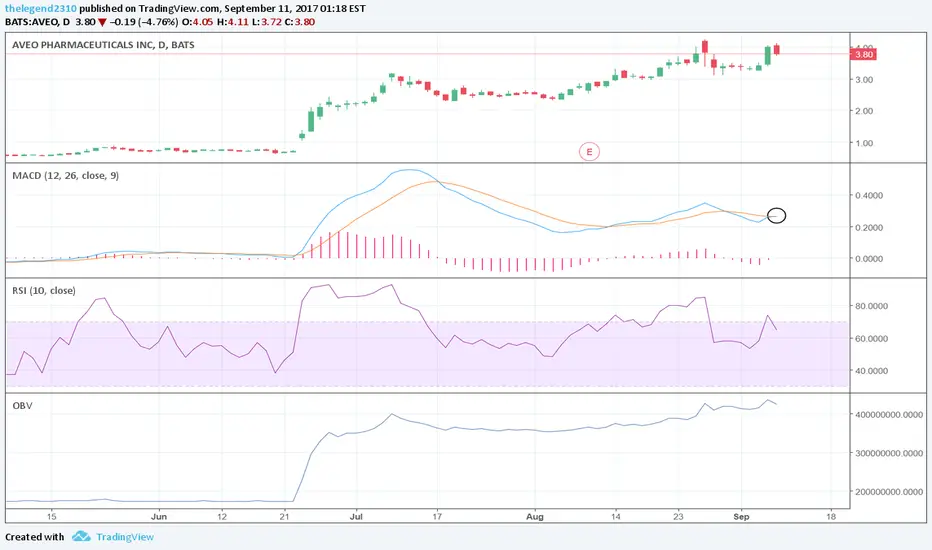
Task: Click the 200000000.0000 OBV axis label
Action: point(889,492)
